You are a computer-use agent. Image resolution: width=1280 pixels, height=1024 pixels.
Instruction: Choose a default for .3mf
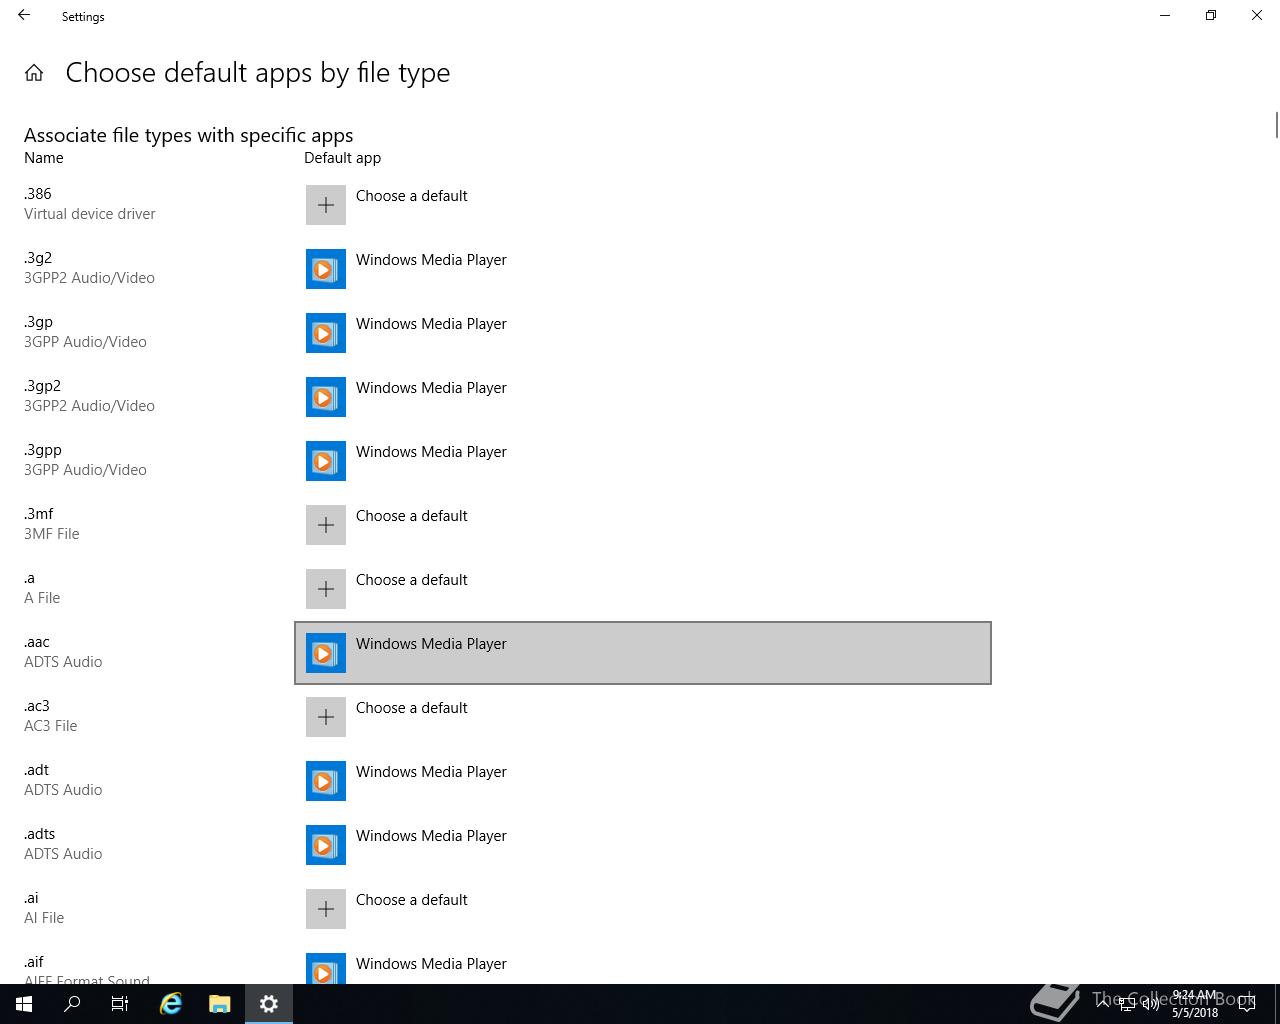tap(643, 525)
